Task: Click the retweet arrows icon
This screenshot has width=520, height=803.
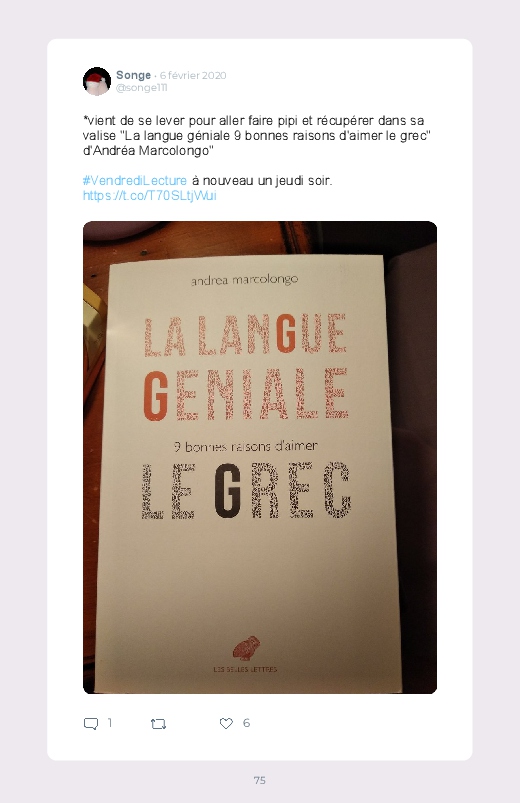Action: (158, 724)
